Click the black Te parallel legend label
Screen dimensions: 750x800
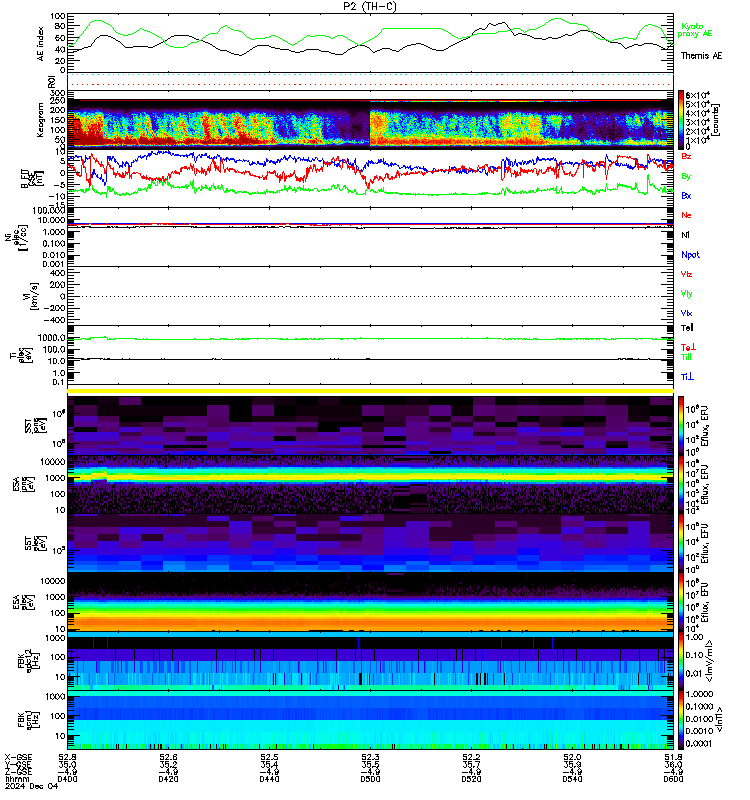click(x=687, y=328)
